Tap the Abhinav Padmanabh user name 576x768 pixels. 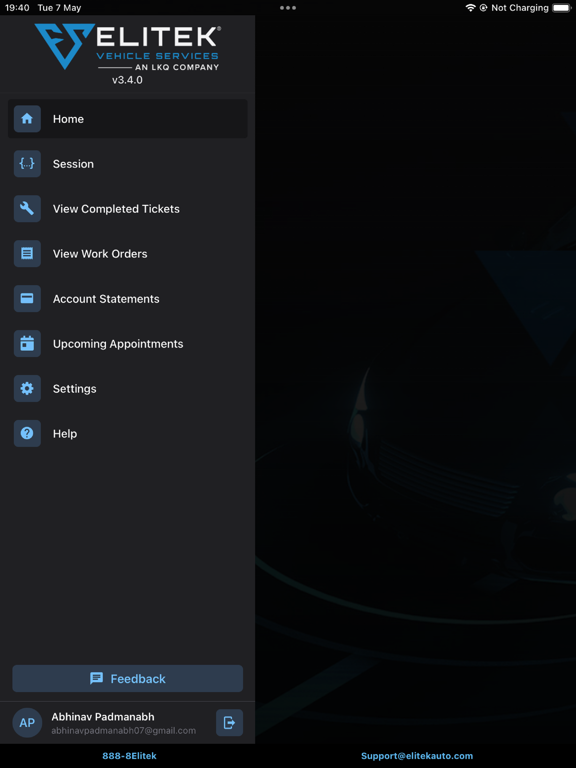tap(103, 717)
